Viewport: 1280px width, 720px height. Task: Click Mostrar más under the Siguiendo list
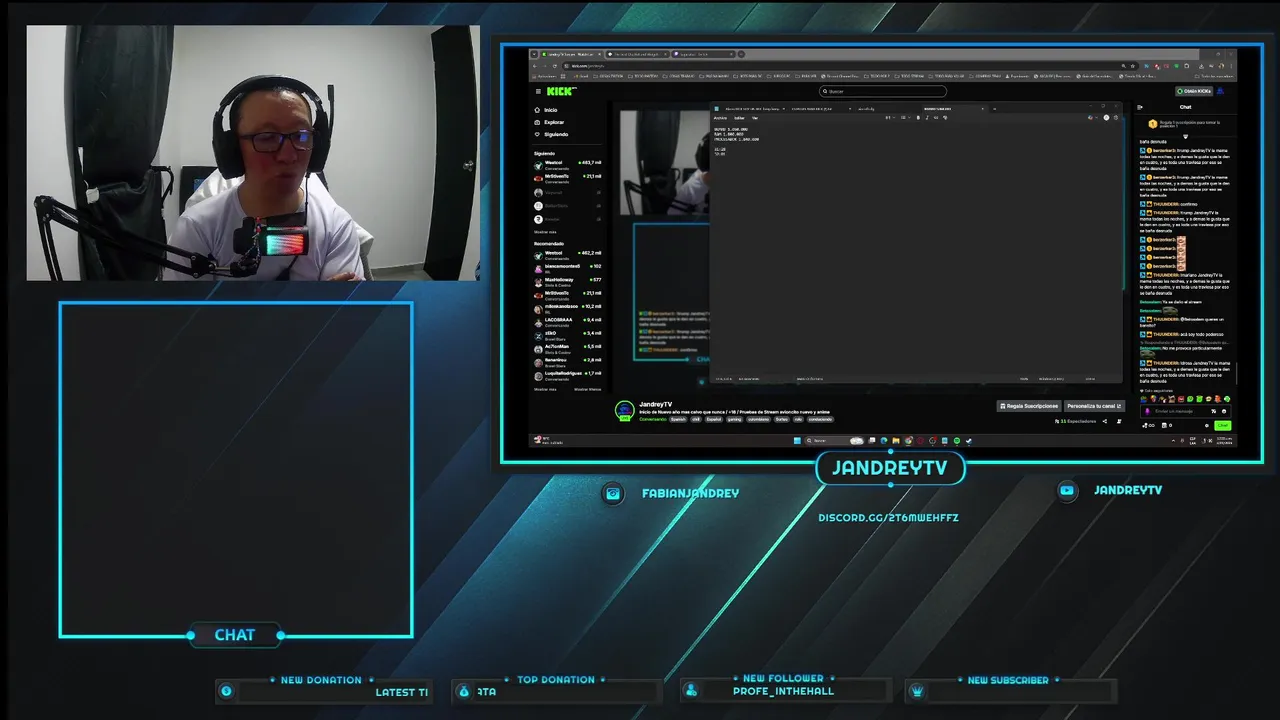pos(545,232)
